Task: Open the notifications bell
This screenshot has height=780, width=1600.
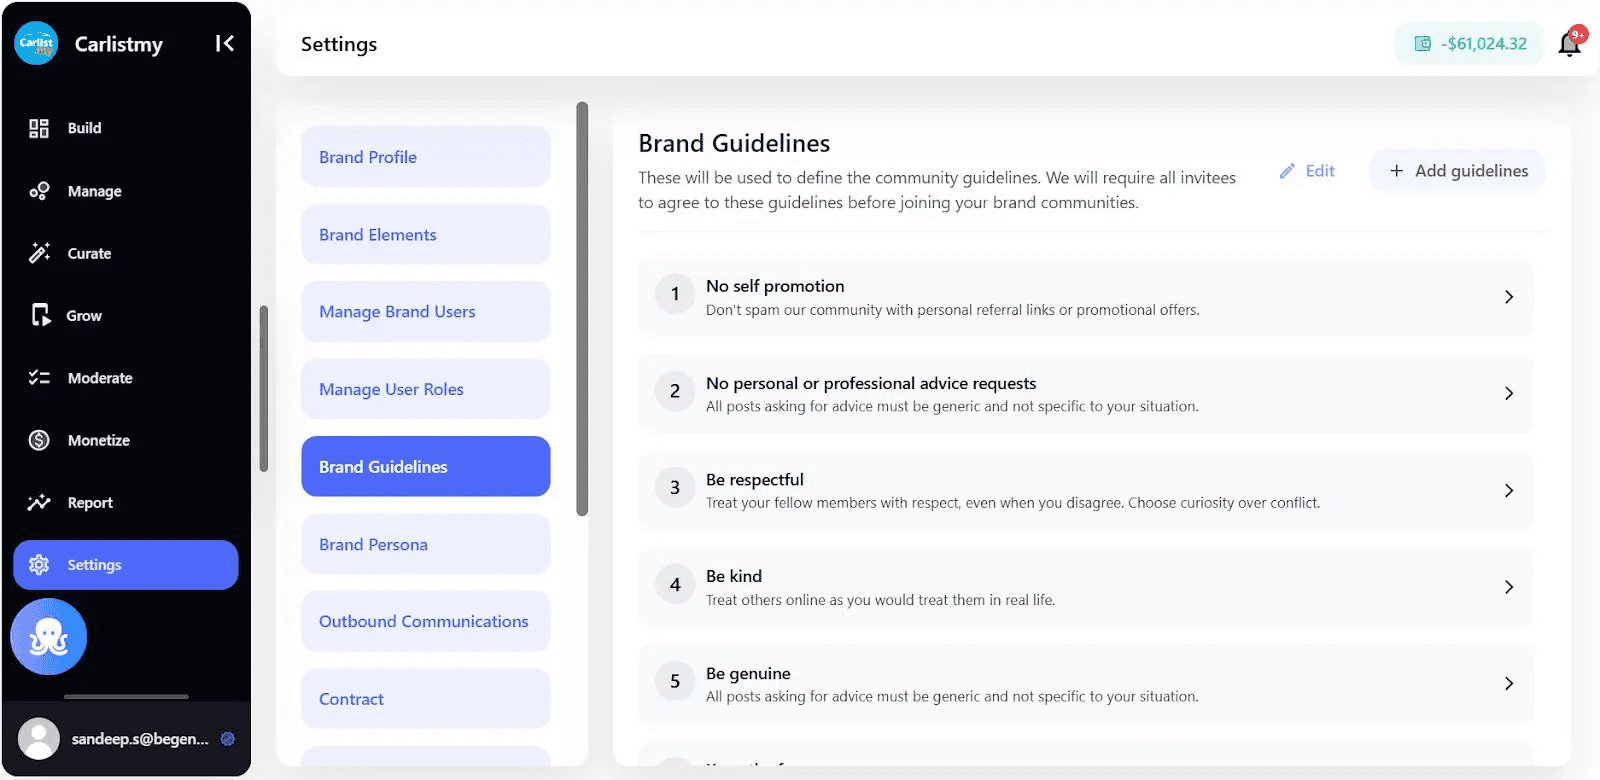Action: coord(1570,43)
